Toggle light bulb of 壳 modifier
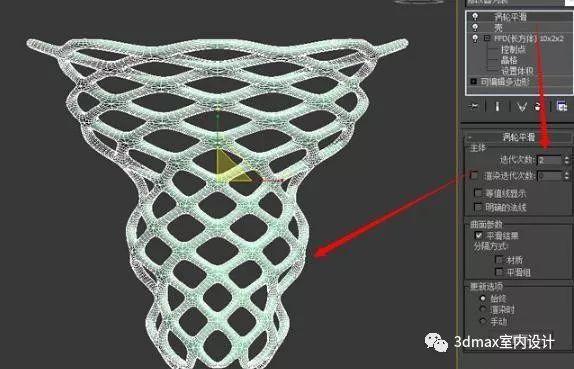574x369 pixels. (475, 27)
